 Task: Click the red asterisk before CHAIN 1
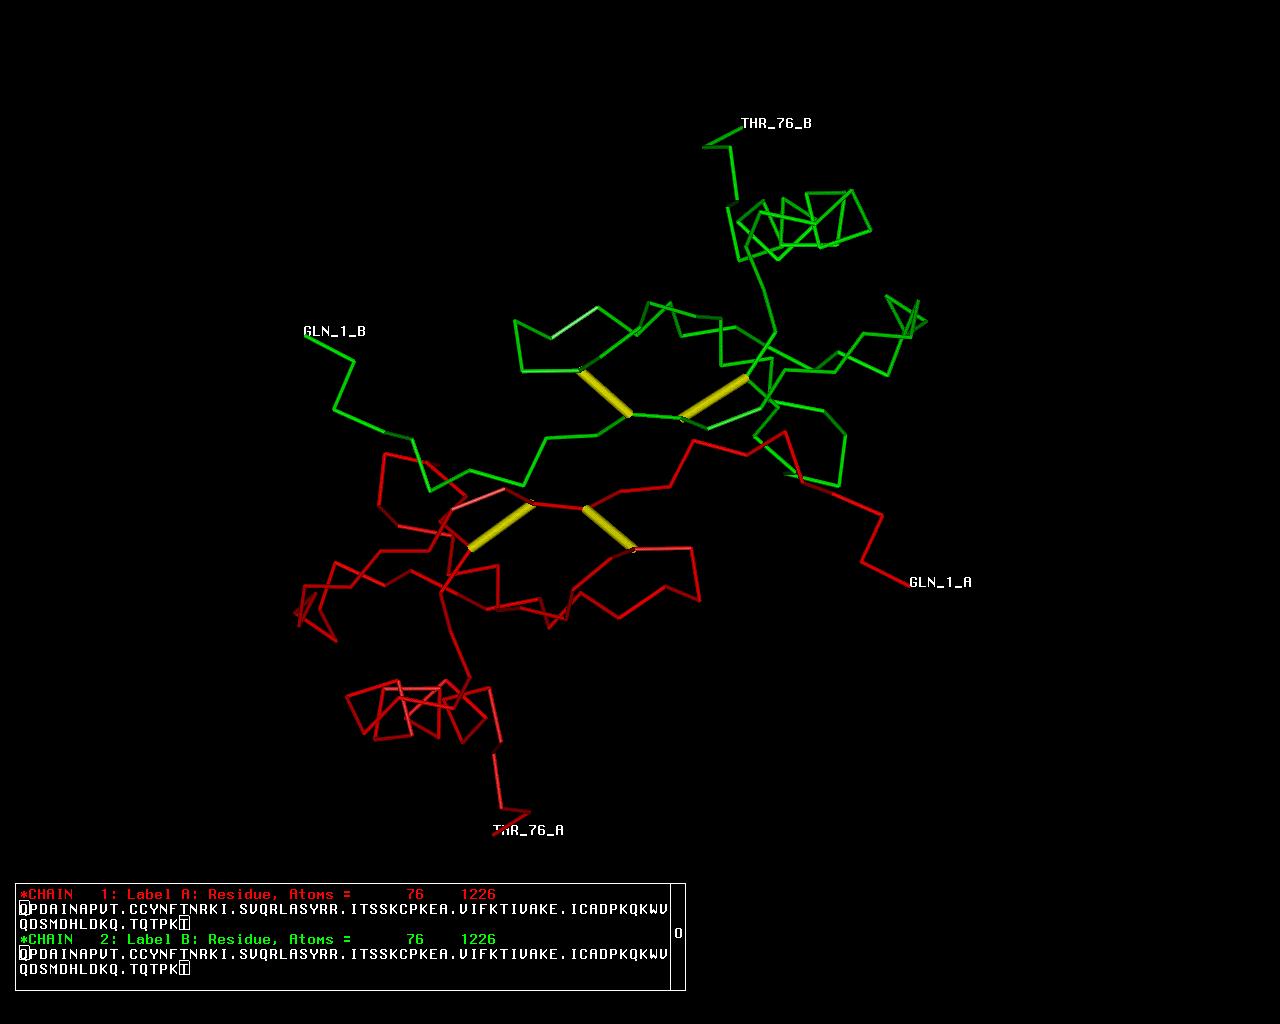click(24, 894)
